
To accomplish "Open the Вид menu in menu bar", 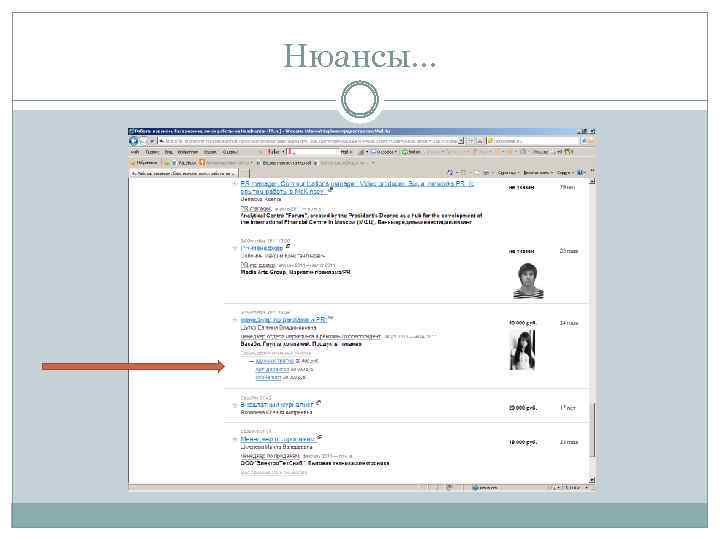I will pyautogui.click(x=169, y=152).
